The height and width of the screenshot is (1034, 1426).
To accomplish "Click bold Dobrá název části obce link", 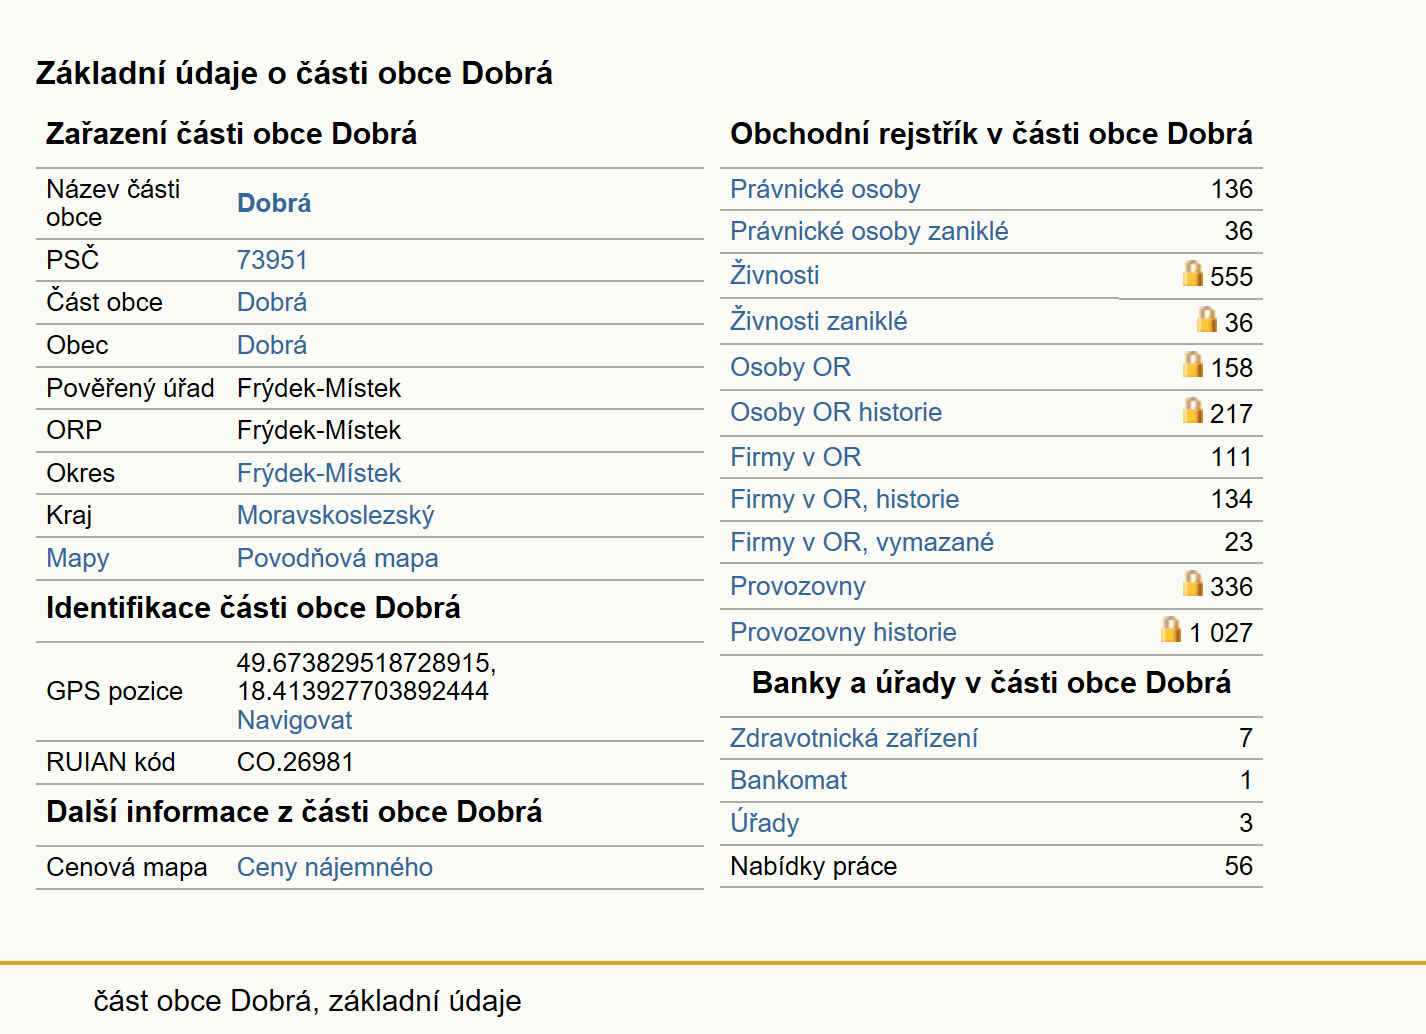I will tap(274, 203).
